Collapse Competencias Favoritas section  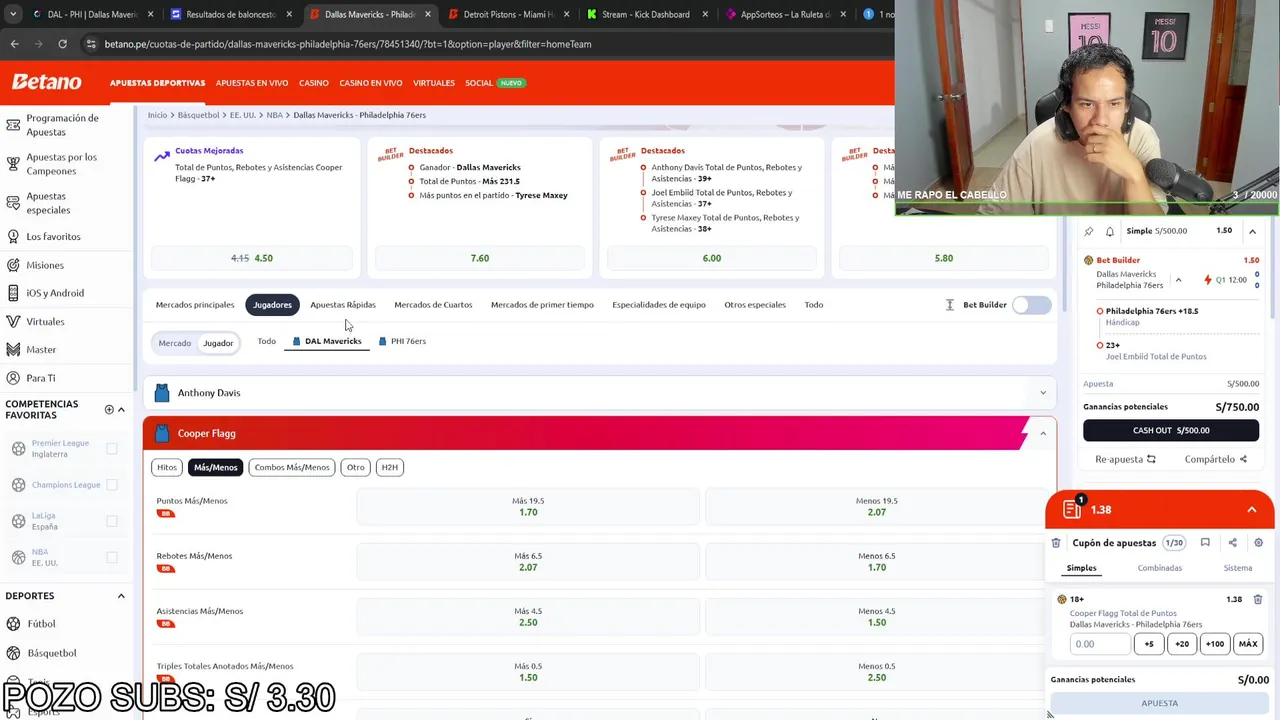(x=121, y=409)
